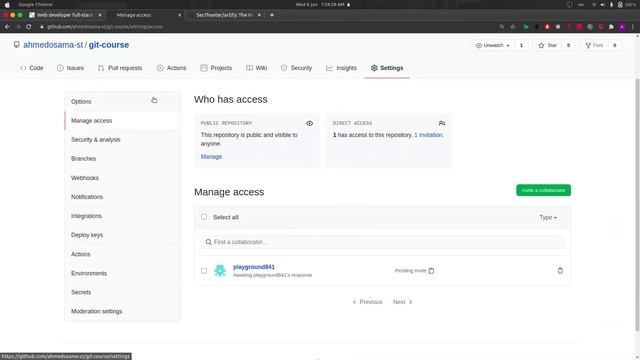Open the ahmedosama-st owner link

point(53,45)
